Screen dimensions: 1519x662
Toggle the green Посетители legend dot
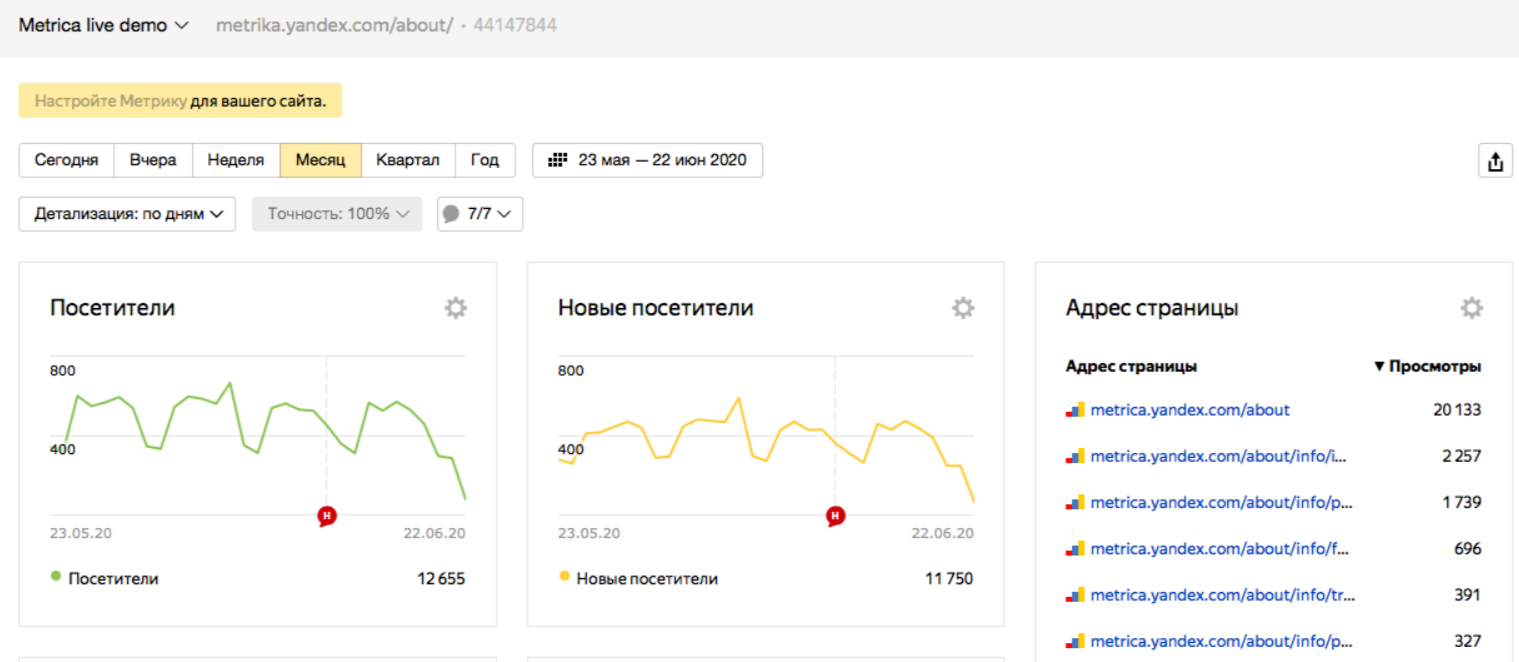tap(56, 577)
